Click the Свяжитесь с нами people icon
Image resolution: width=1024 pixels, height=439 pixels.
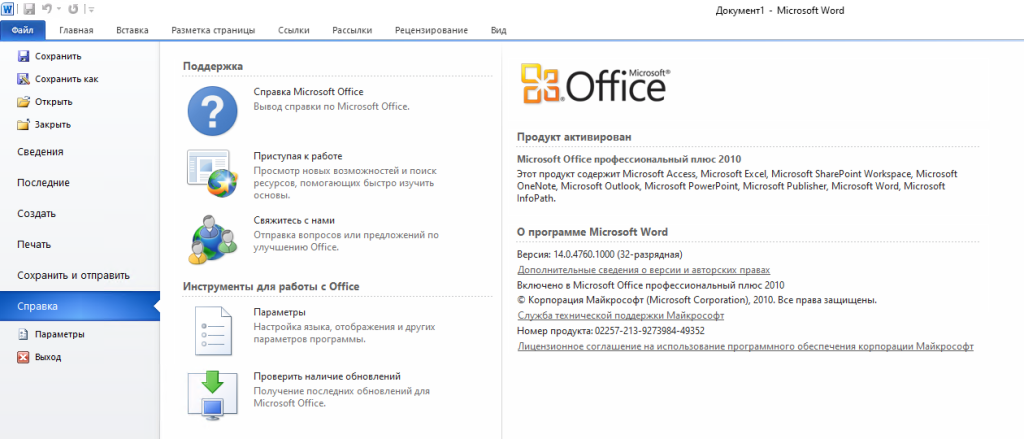(212, 238)
